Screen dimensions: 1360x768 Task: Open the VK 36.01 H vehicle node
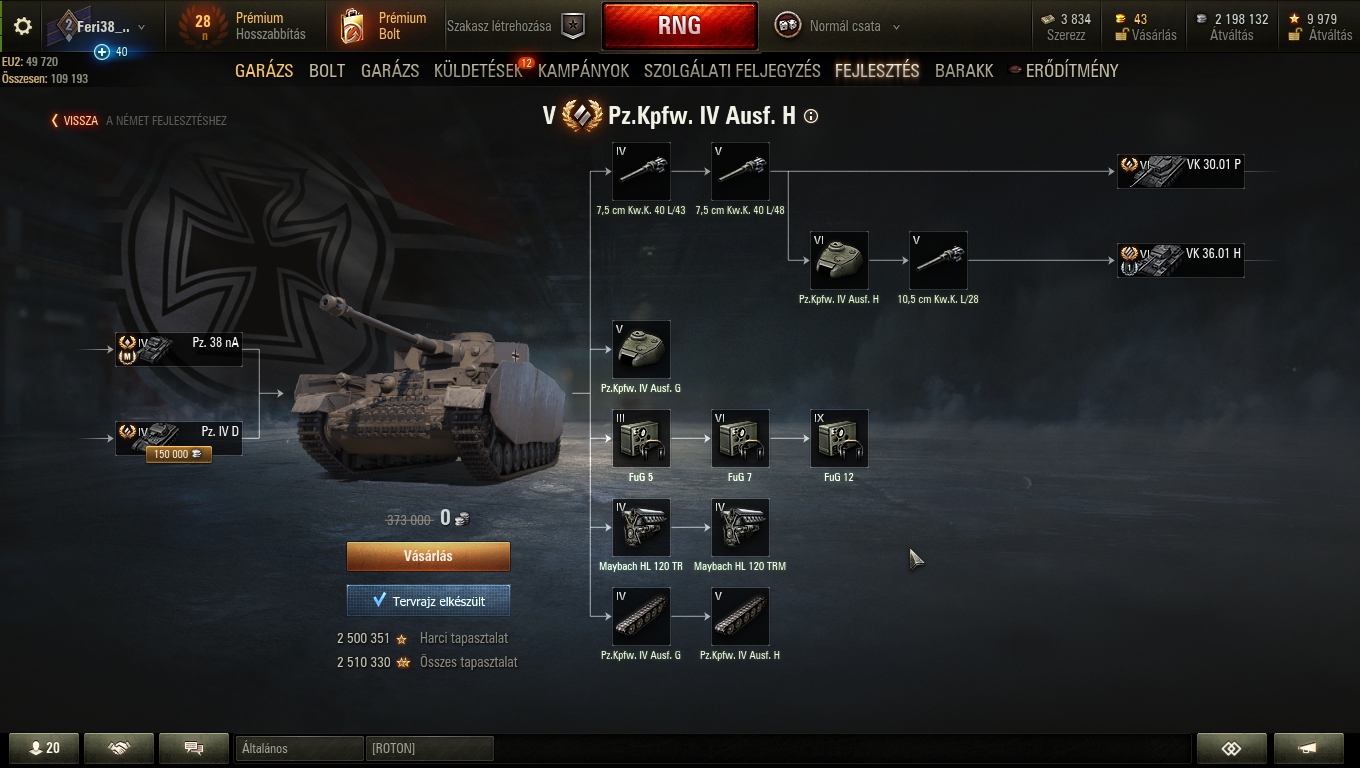coord(1180,261)
